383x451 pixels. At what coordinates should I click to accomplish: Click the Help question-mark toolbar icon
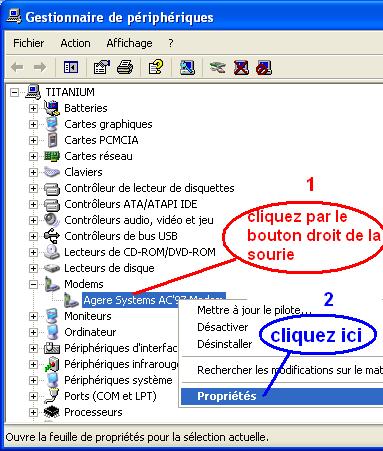[x=156, y=67]
